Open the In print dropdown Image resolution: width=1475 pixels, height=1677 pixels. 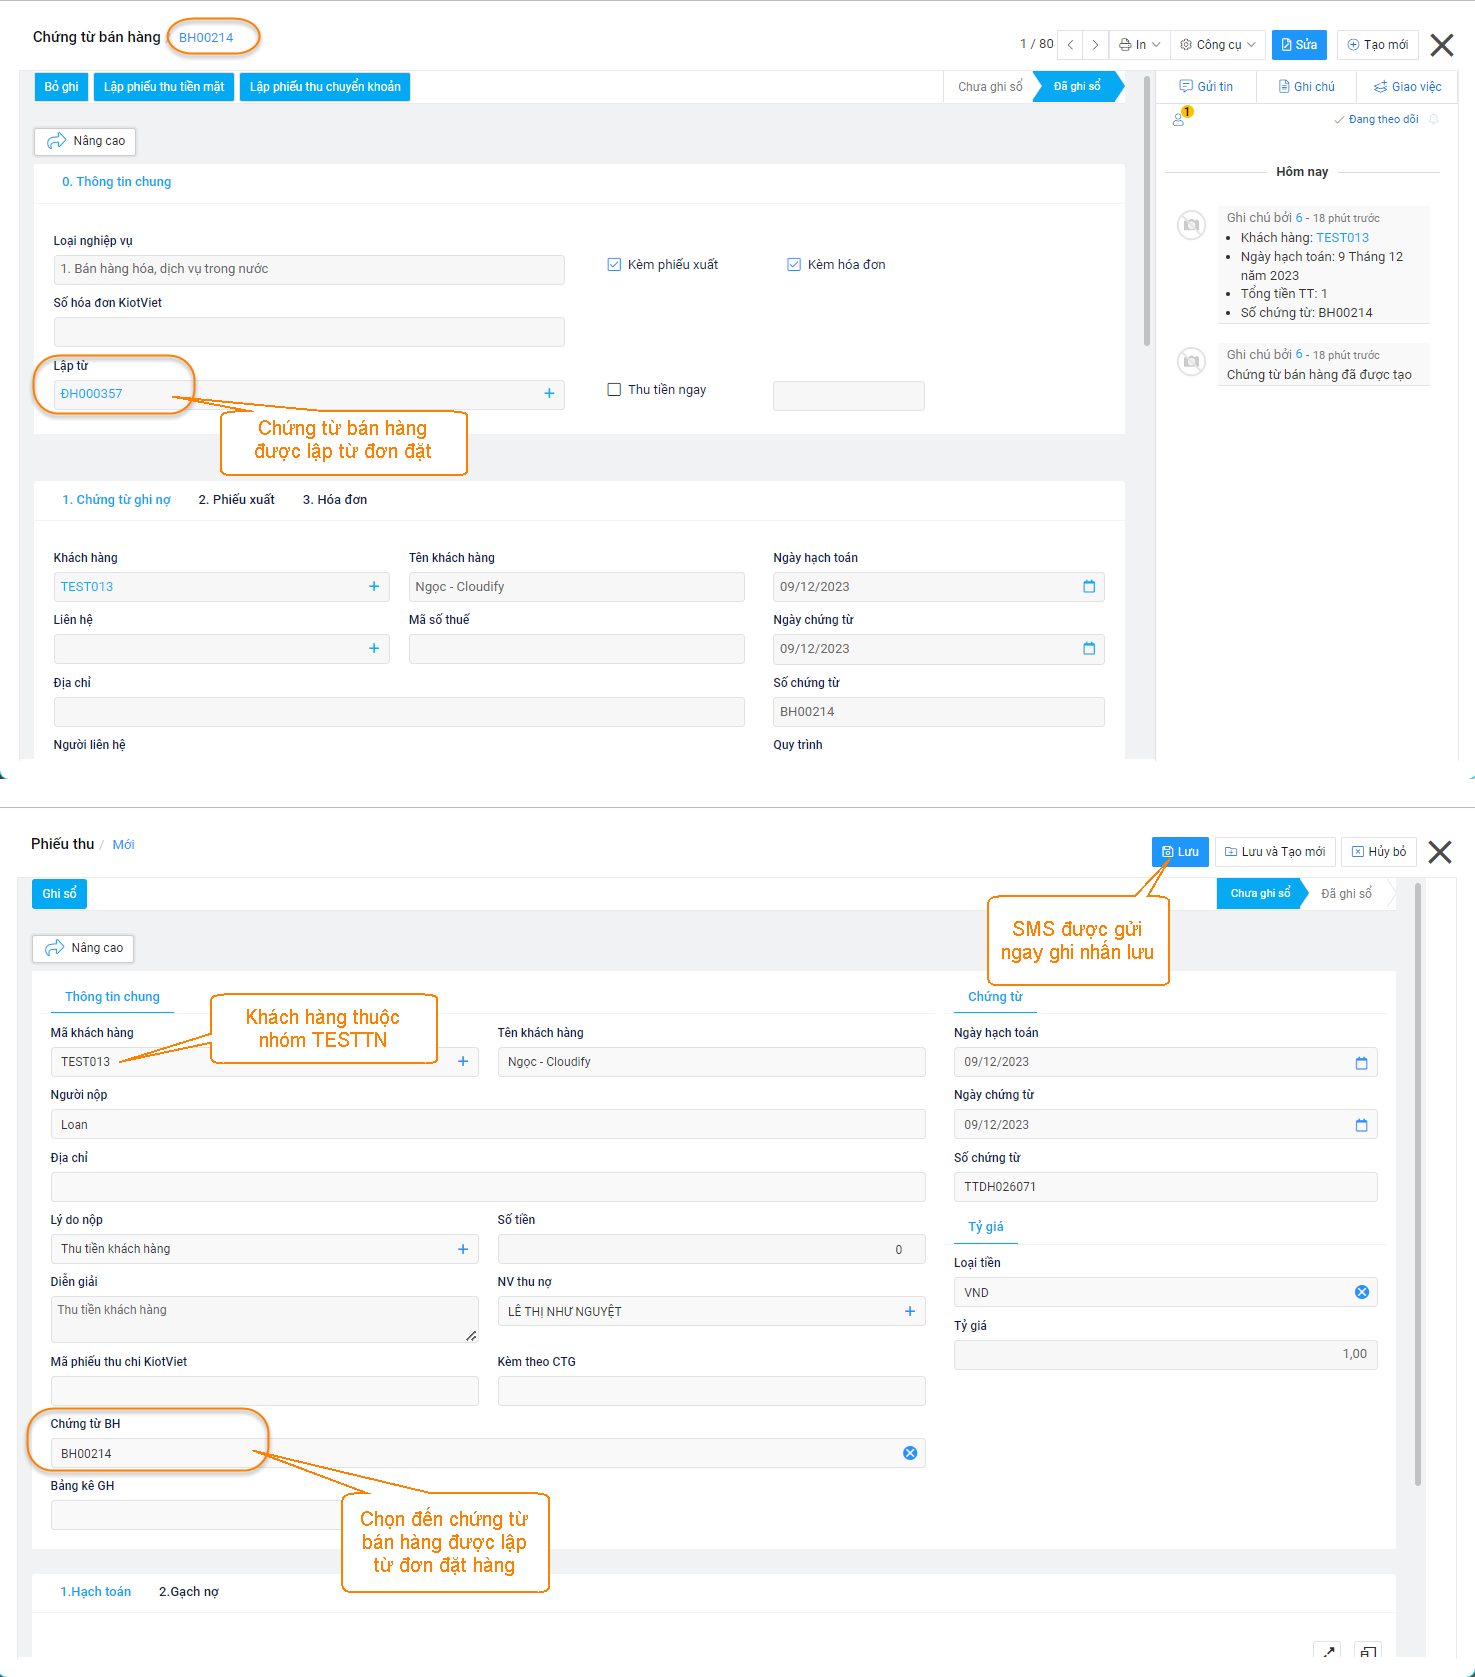[1139, 45]
